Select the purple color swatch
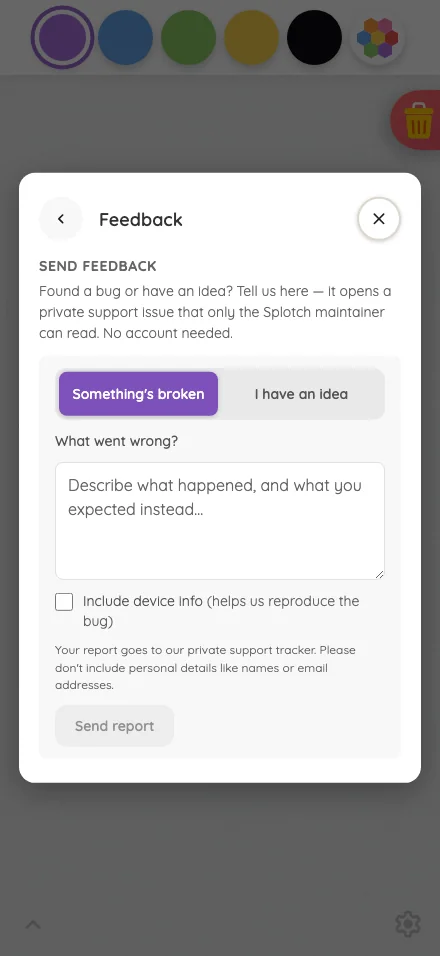 [x=62, y=37]
